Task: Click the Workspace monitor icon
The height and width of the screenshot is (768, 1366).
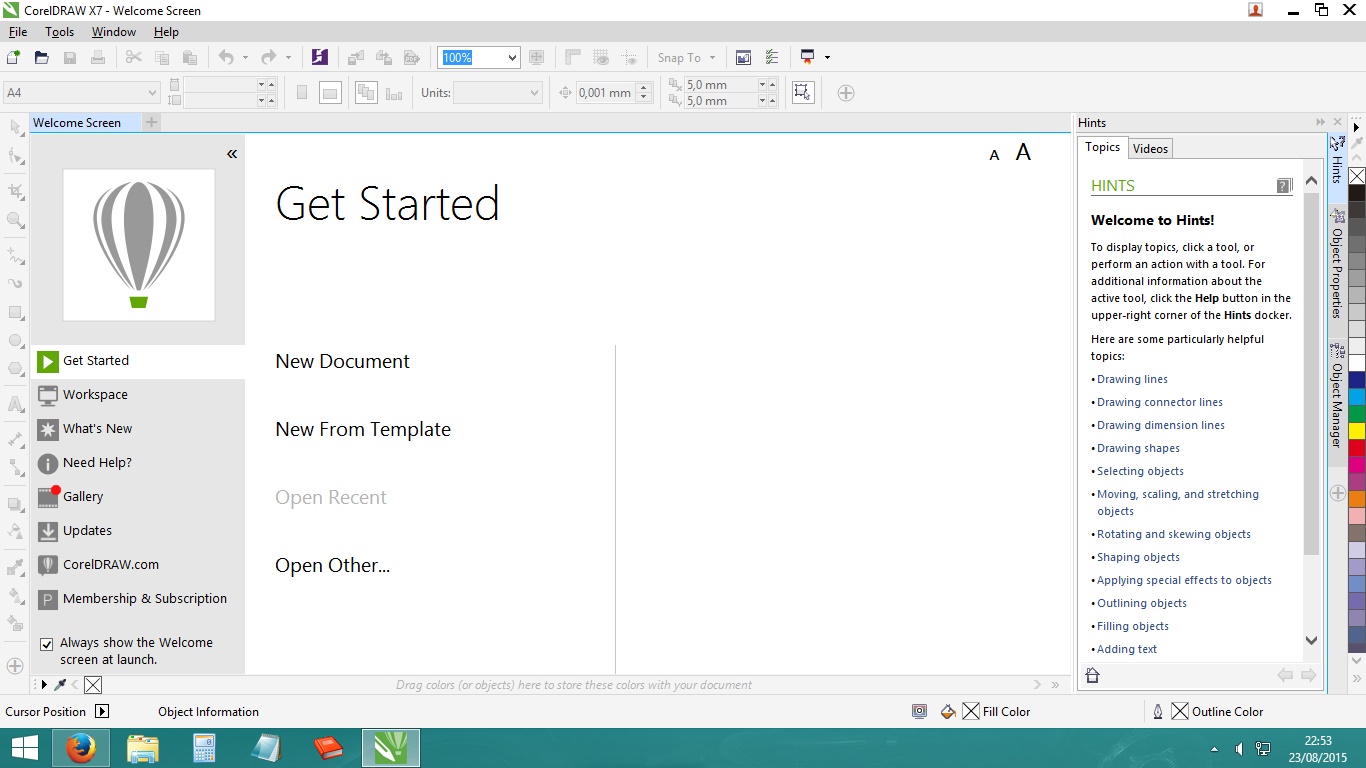Action: pyautogui.click(x=47, y=395)
